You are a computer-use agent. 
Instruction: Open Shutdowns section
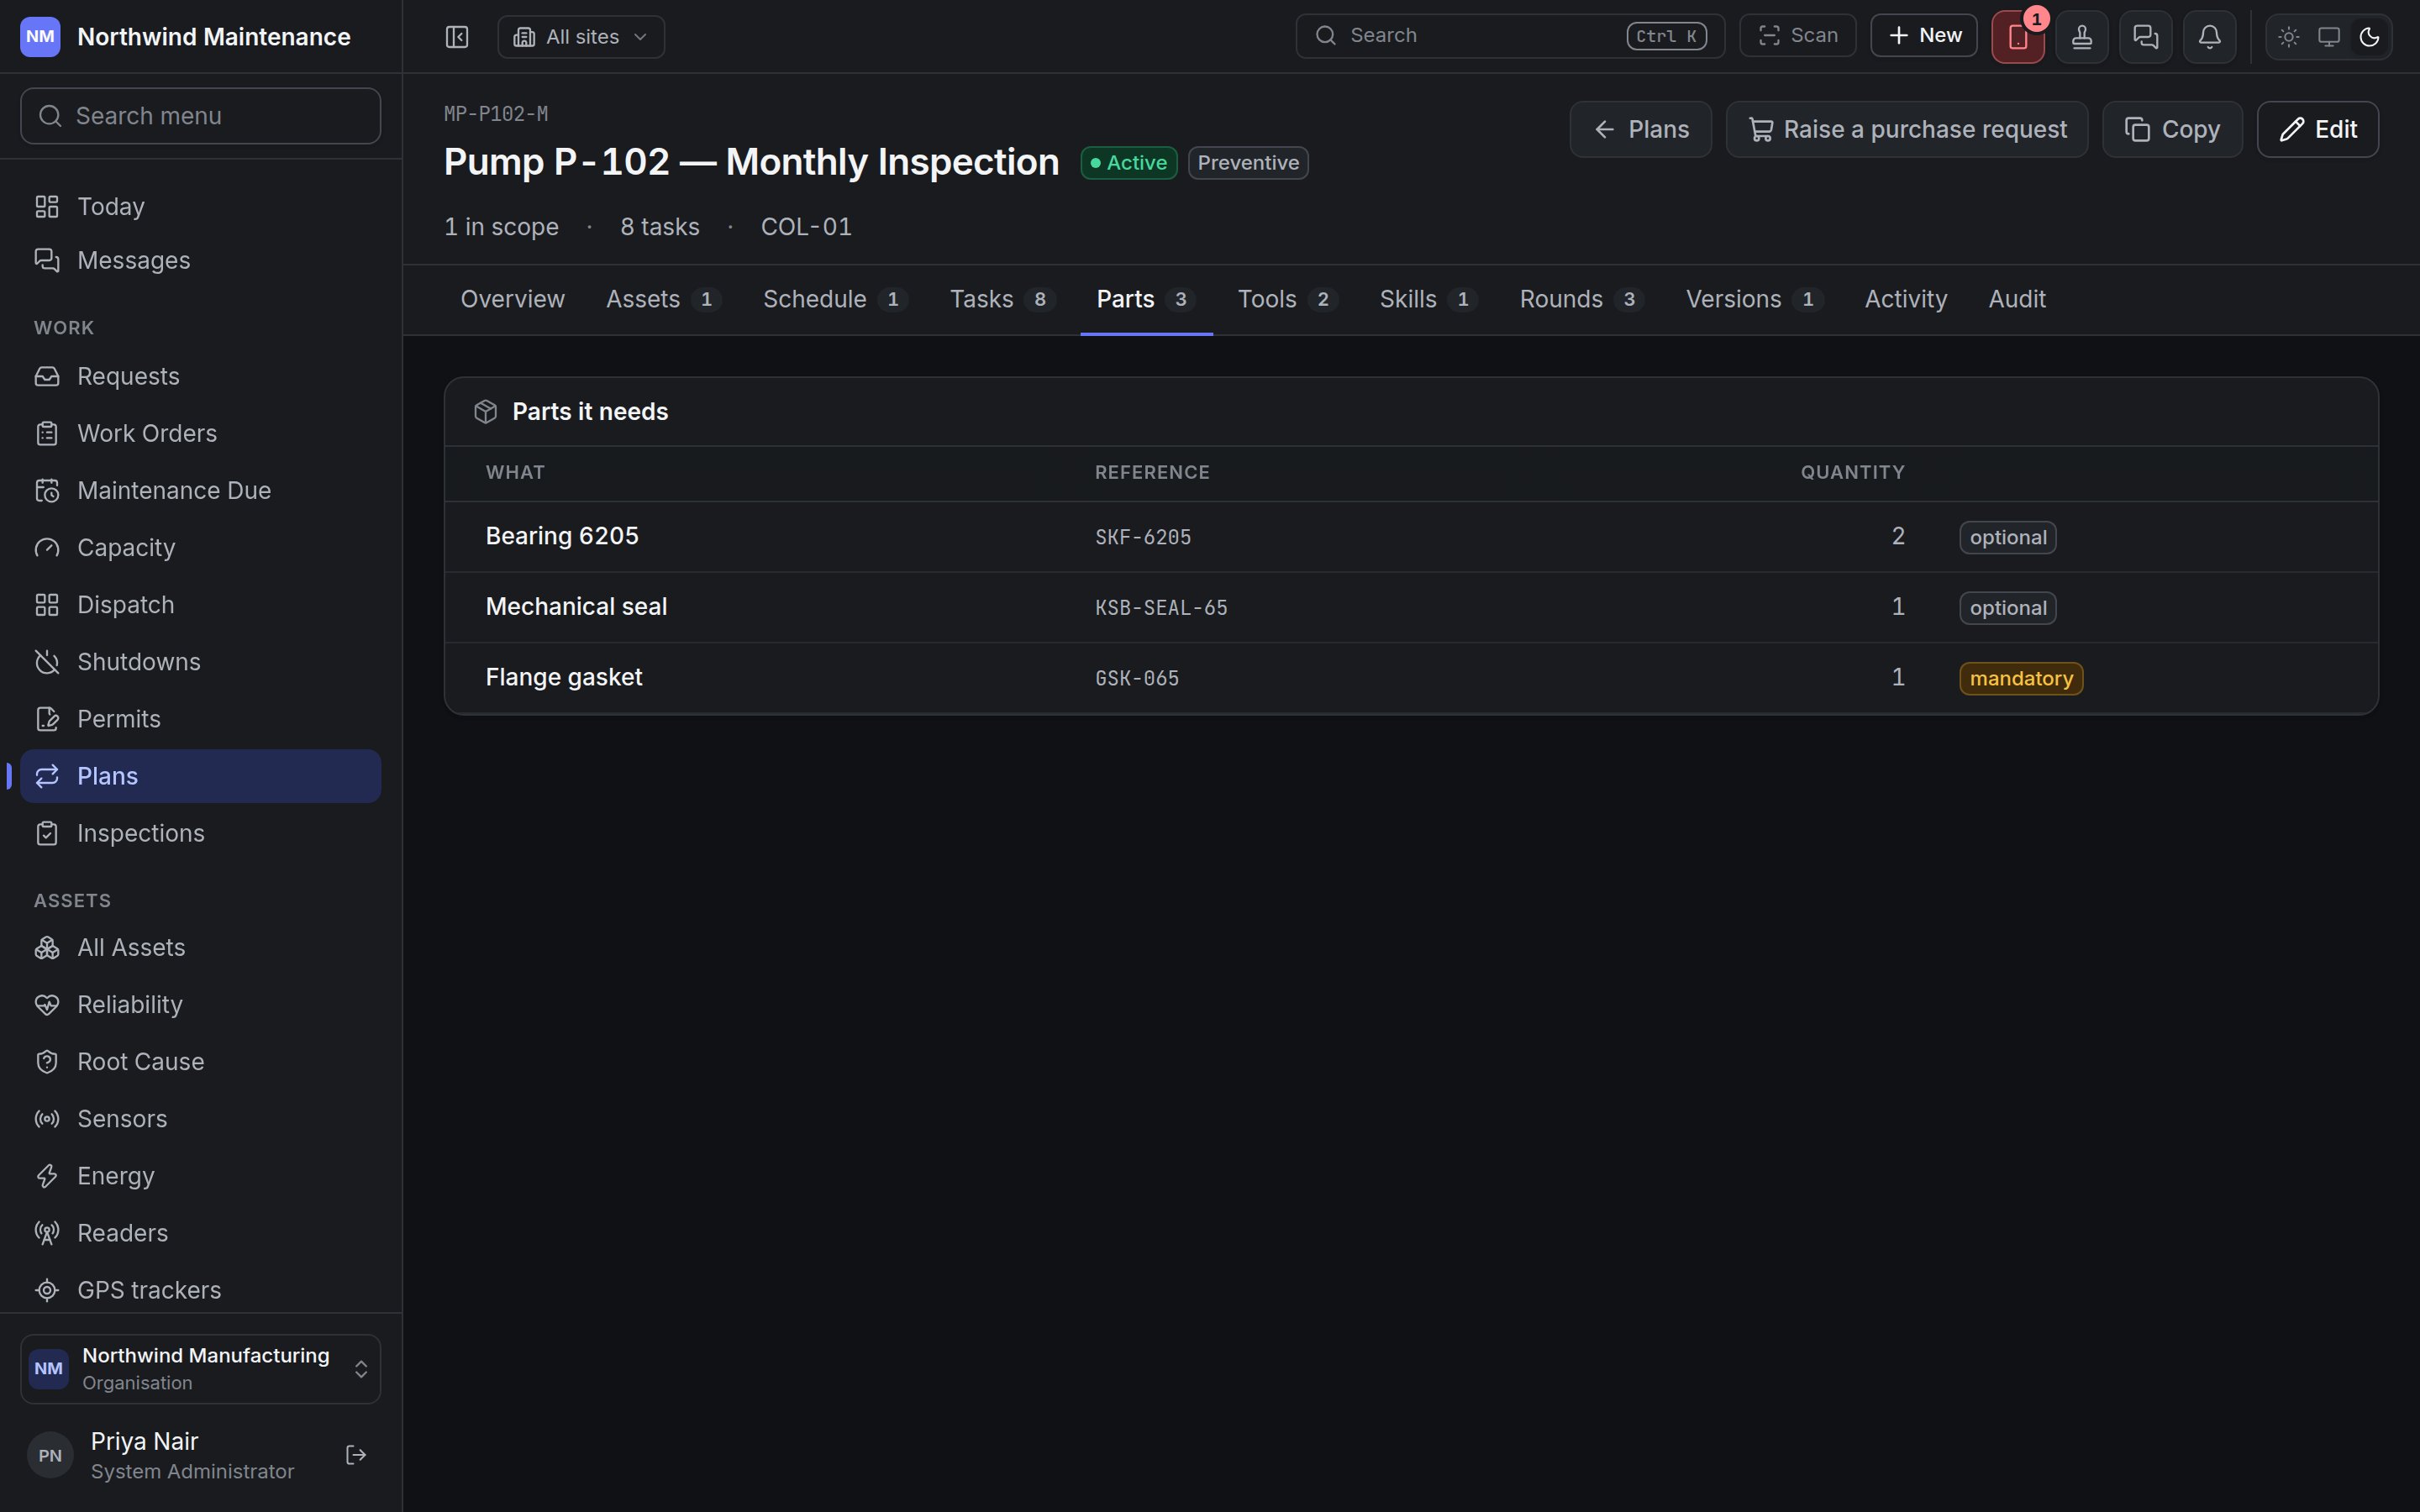(200, 662)
